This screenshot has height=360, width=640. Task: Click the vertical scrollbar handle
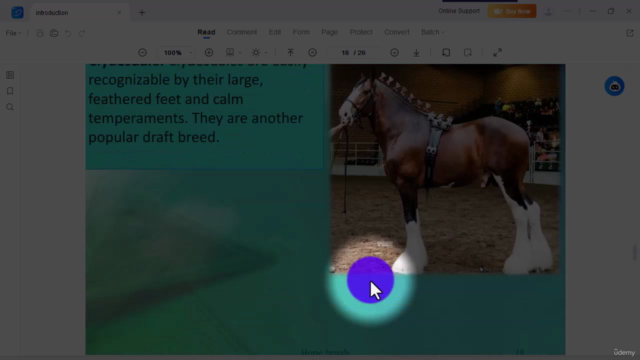click(635, 252)
